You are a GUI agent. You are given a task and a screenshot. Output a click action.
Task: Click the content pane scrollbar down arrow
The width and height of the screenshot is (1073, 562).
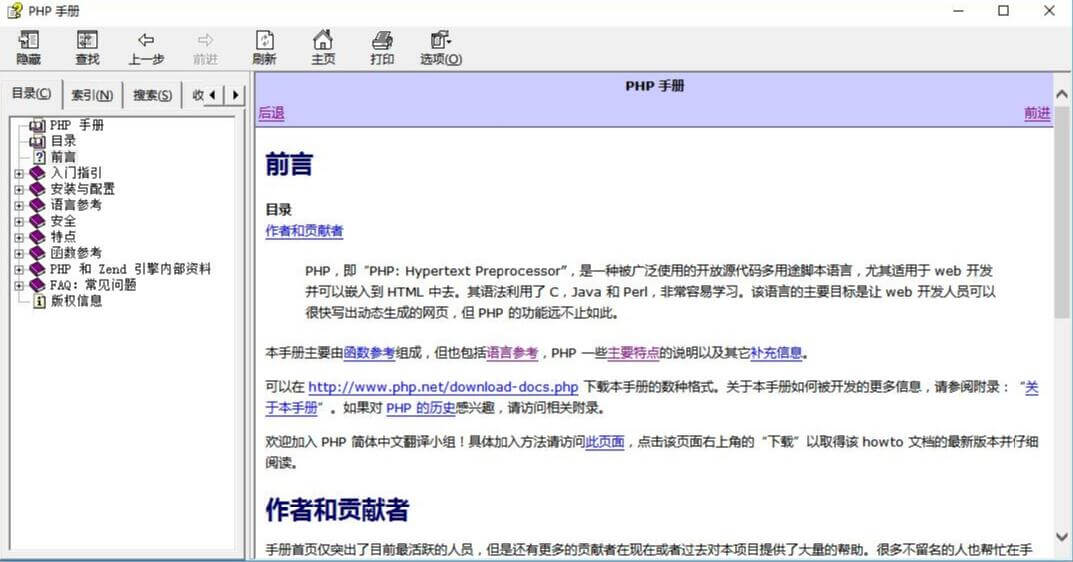click(x=1062, y=537)
